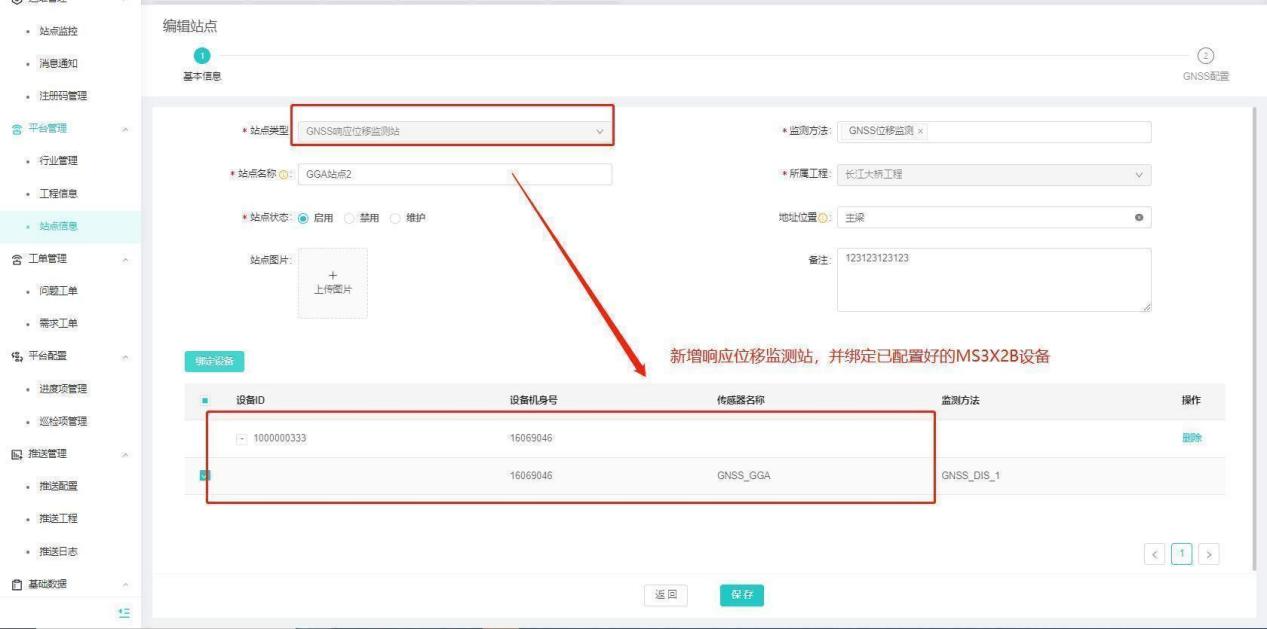Collapse device row 1000000333 in table
The height and width of the screenshot is (629, 1267).
tap(242, 438)
